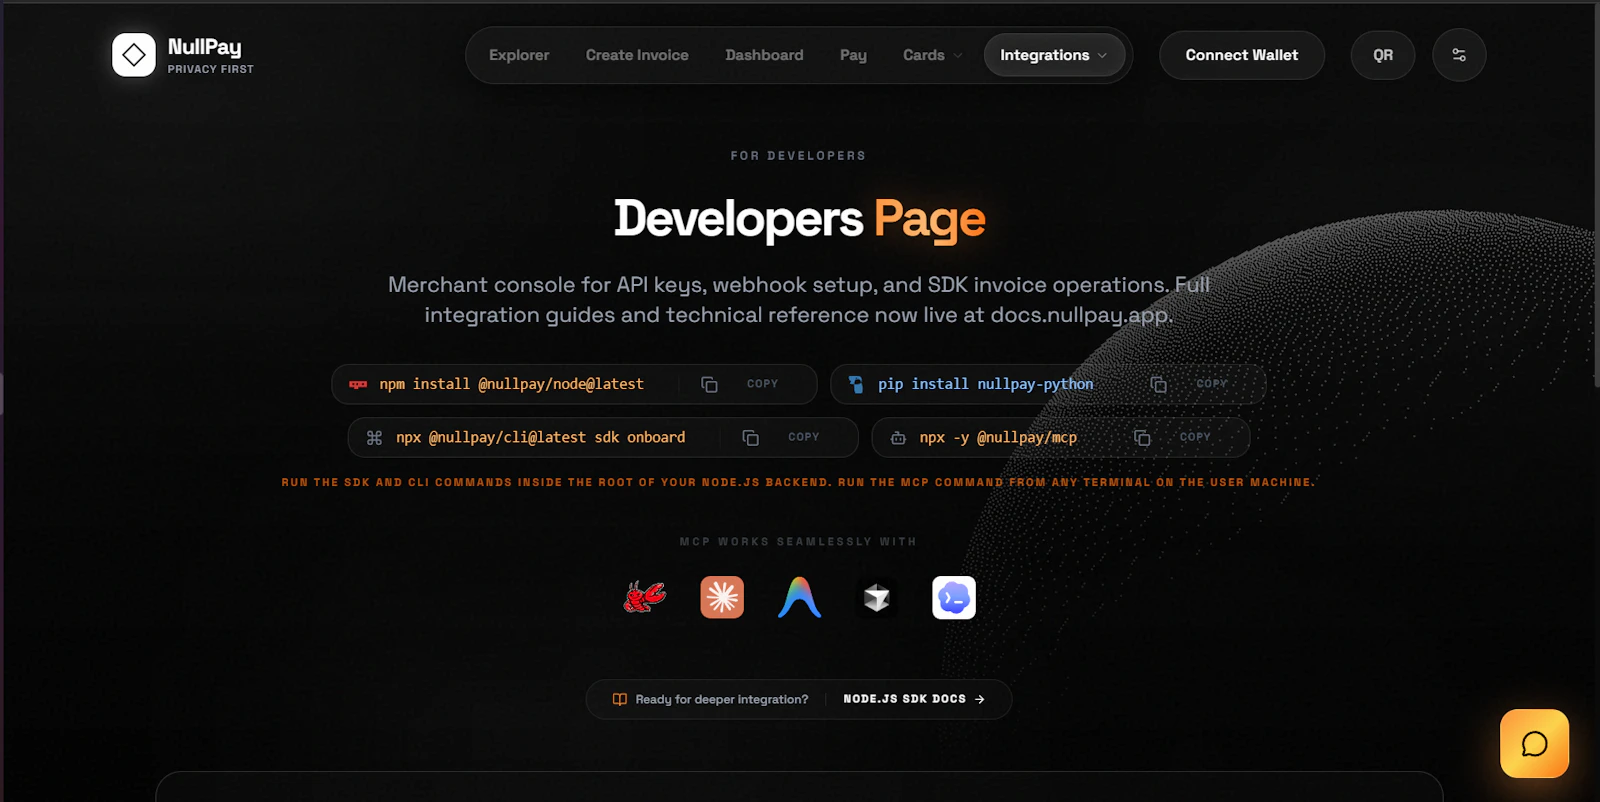Click the NullPay brand name text
Image resolution: width=1600 pixels, height=802 pixels.
pyautogui.click(x=204, y=47)
